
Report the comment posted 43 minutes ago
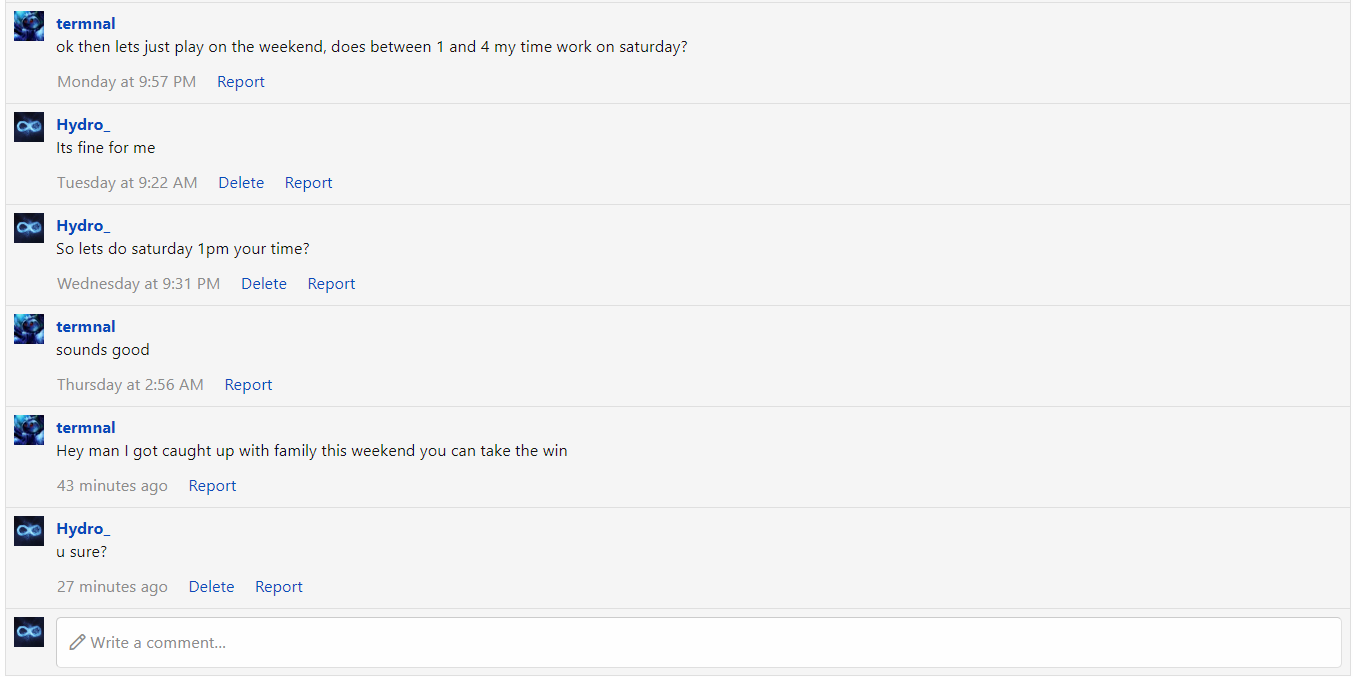pos(212,486)
